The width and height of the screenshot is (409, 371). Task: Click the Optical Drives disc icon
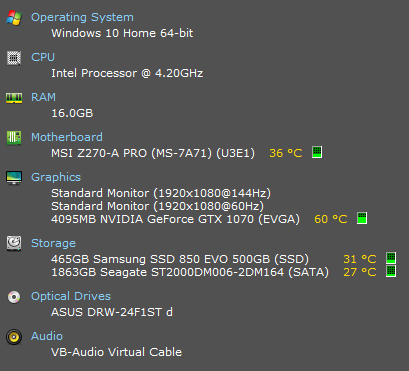coord(14,297)
